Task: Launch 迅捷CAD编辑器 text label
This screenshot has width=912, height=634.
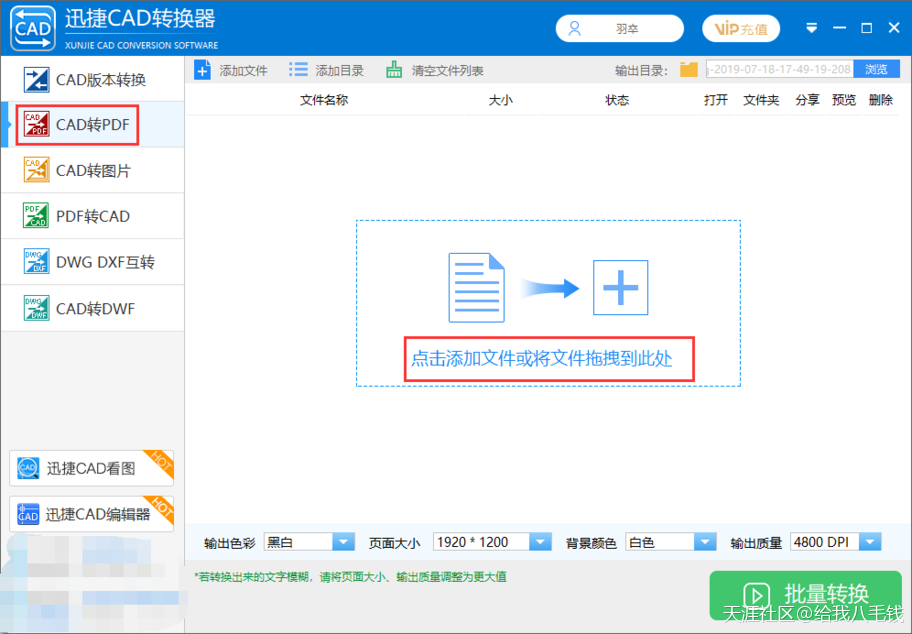Action: pos(98,514)
